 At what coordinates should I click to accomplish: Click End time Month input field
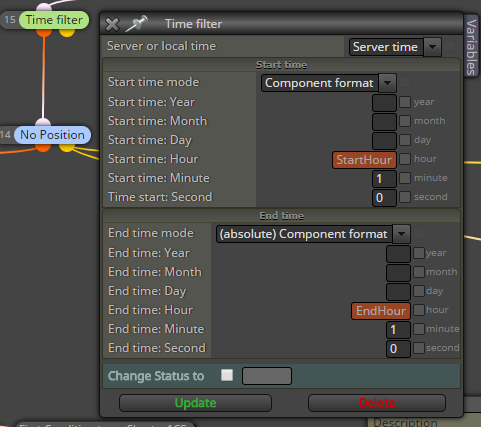(398, 273)
